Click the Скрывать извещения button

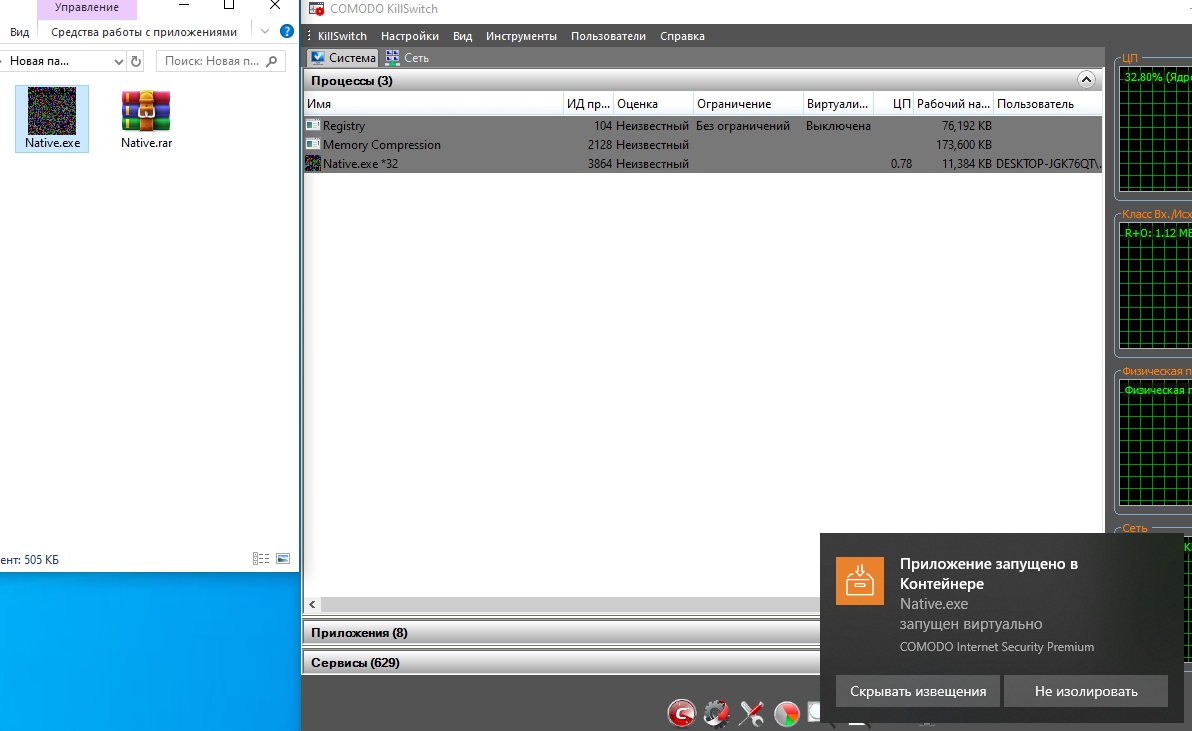(x=918, y=691)
